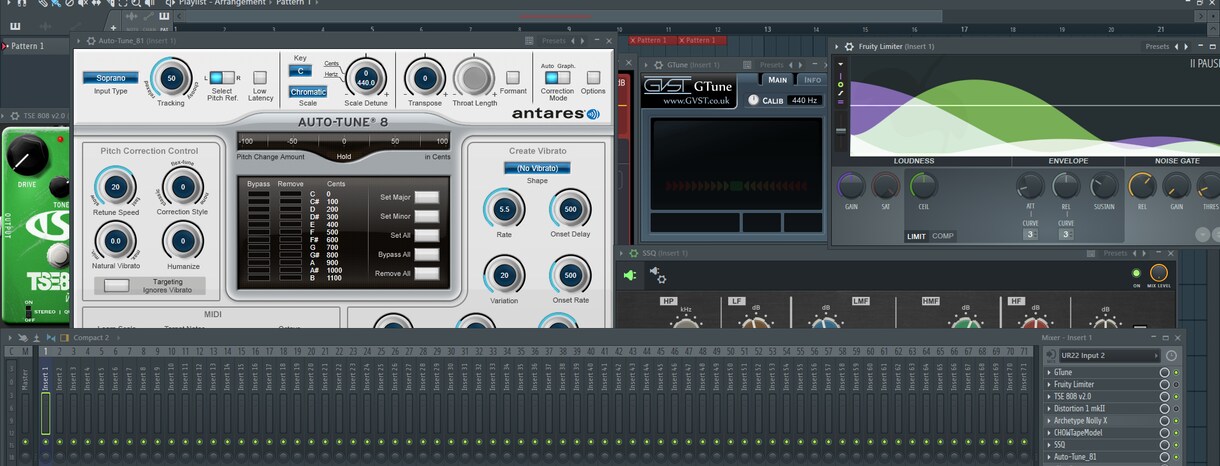Enable Low Latency in Auto-Tune
The height and width of the screenshot is (466, 1220).
pos(260,77)
